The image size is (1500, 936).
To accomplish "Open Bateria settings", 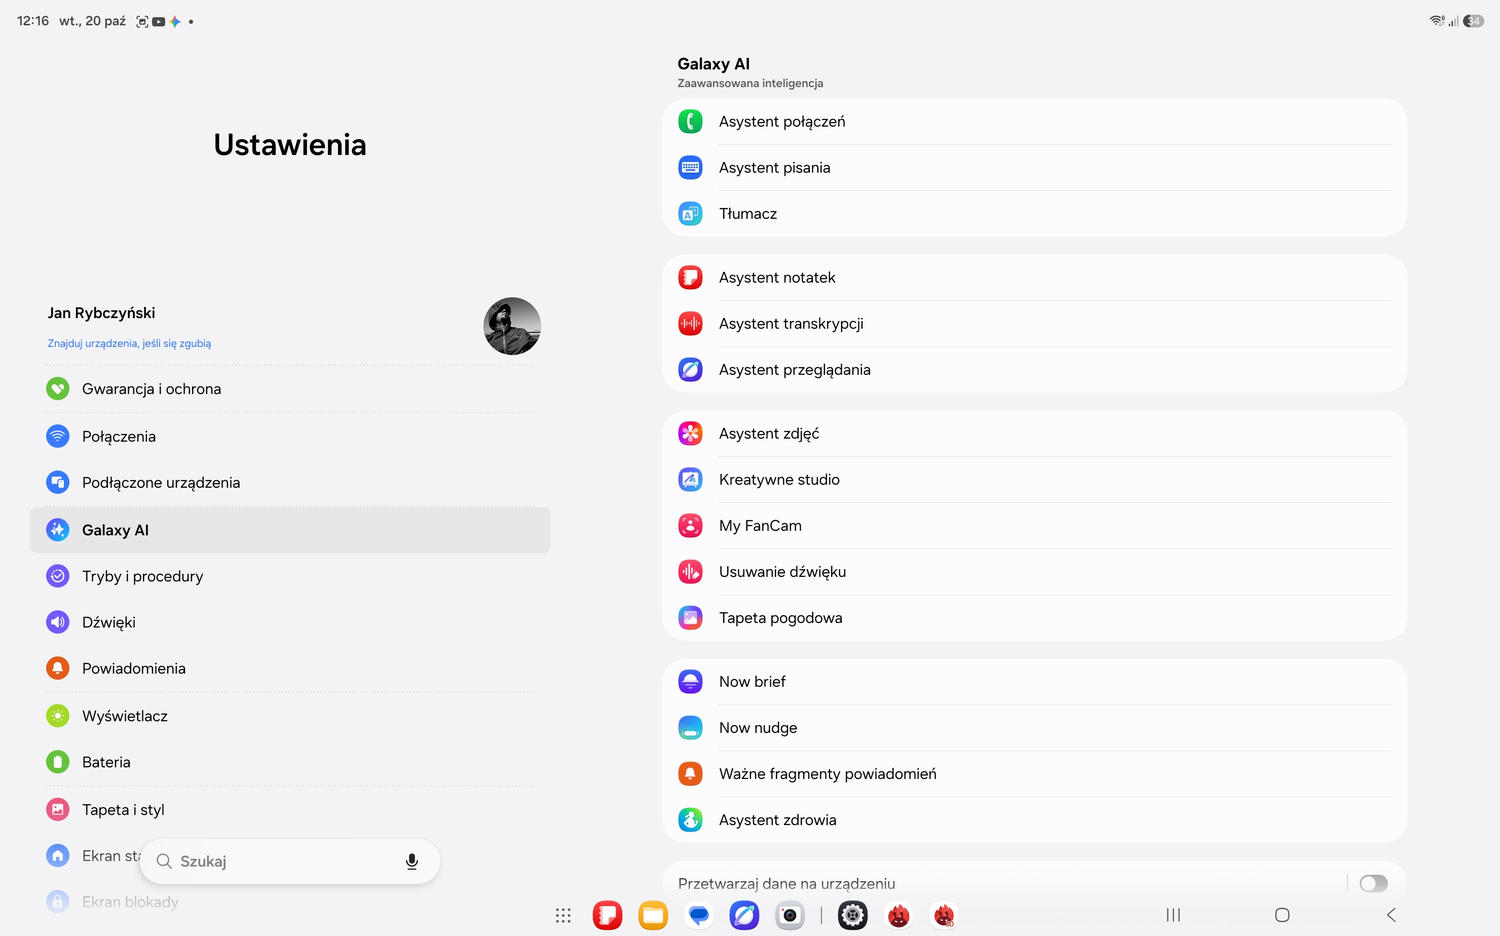I will 290,762.
